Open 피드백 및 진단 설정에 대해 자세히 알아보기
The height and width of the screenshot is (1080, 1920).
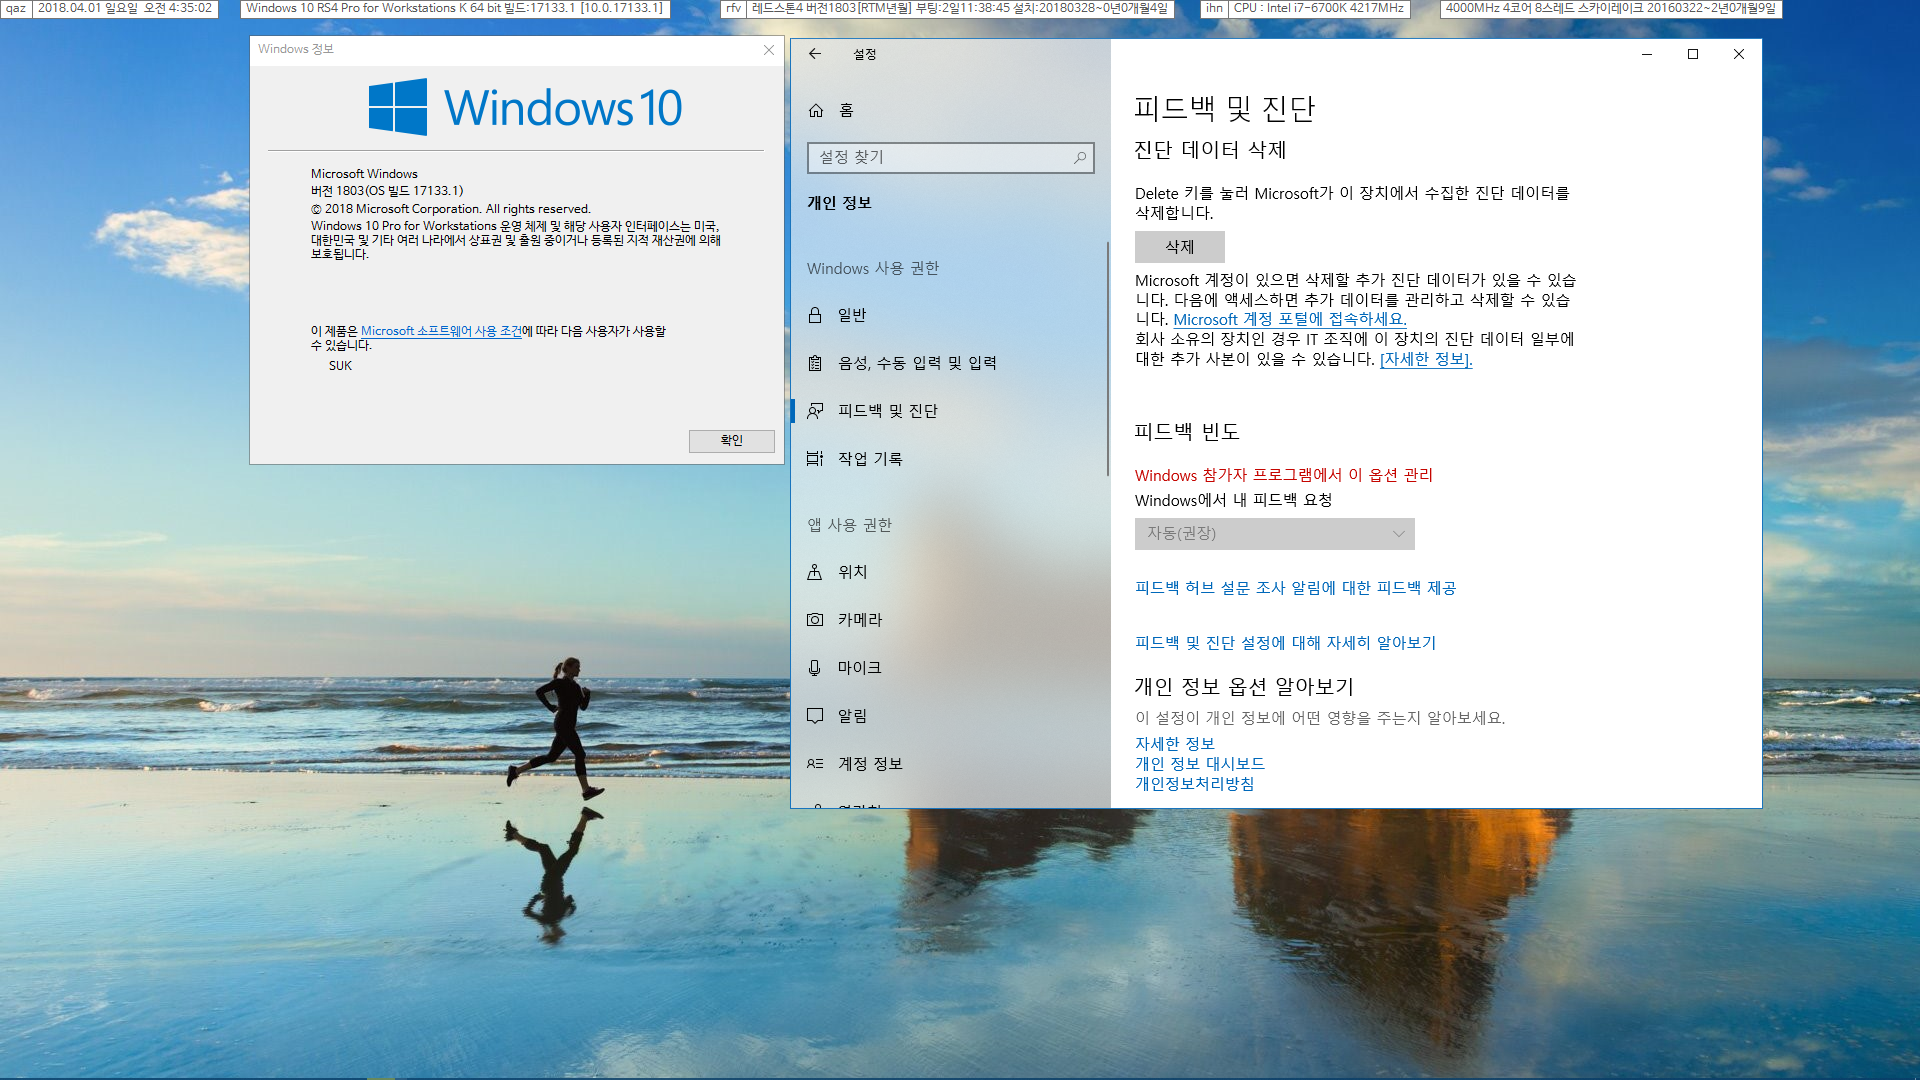pyautogui.click(x=1285, y=643)
